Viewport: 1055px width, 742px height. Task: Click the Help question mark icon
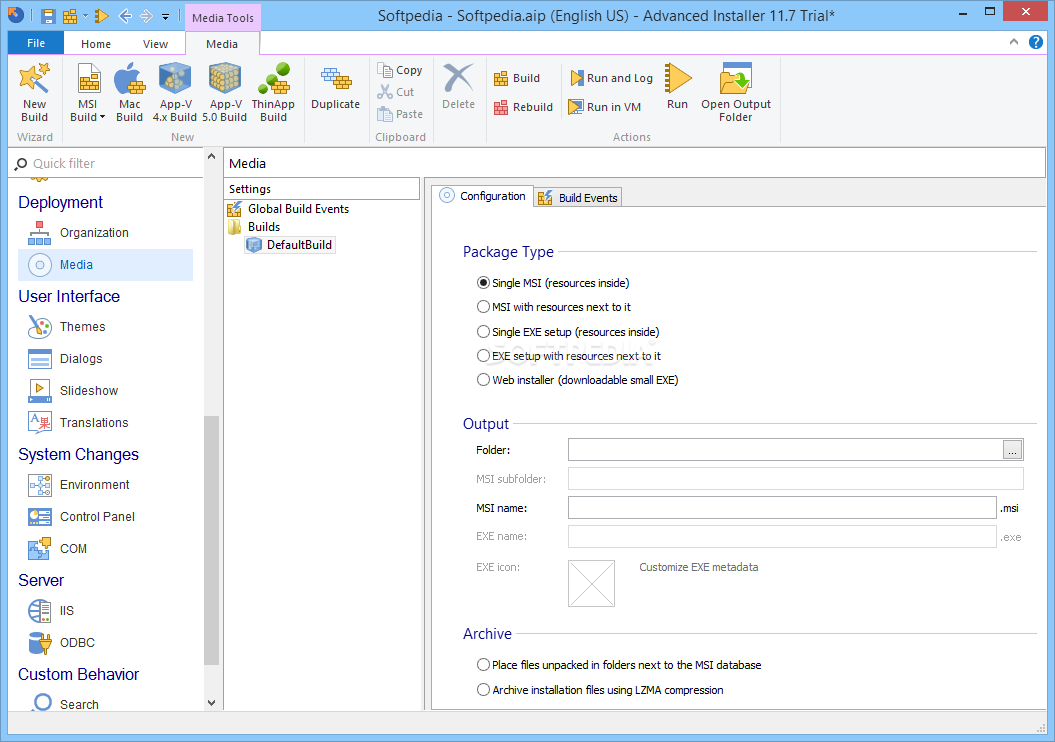[1036, 42]
